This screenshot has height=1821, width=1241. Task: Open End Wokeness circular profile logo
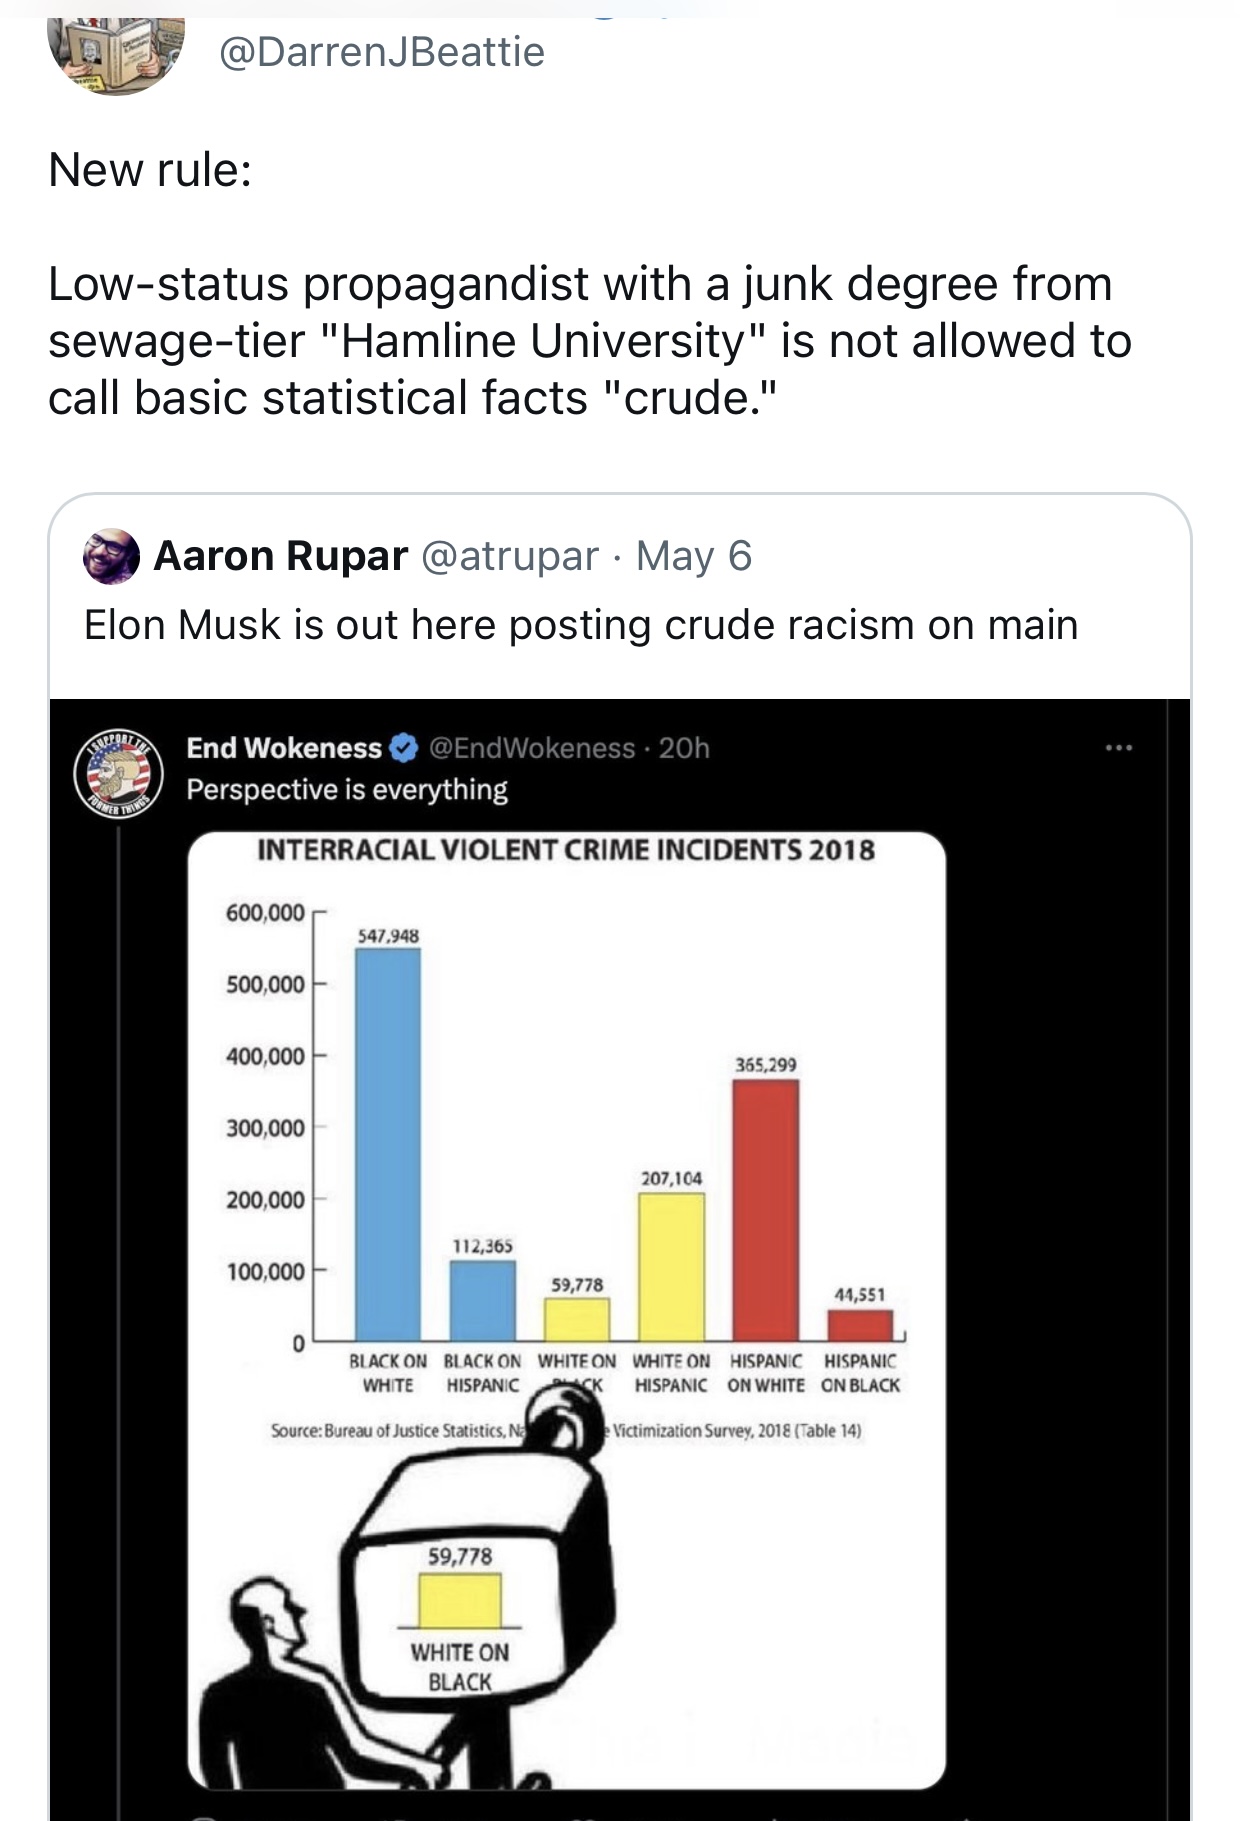coord(118,773)
